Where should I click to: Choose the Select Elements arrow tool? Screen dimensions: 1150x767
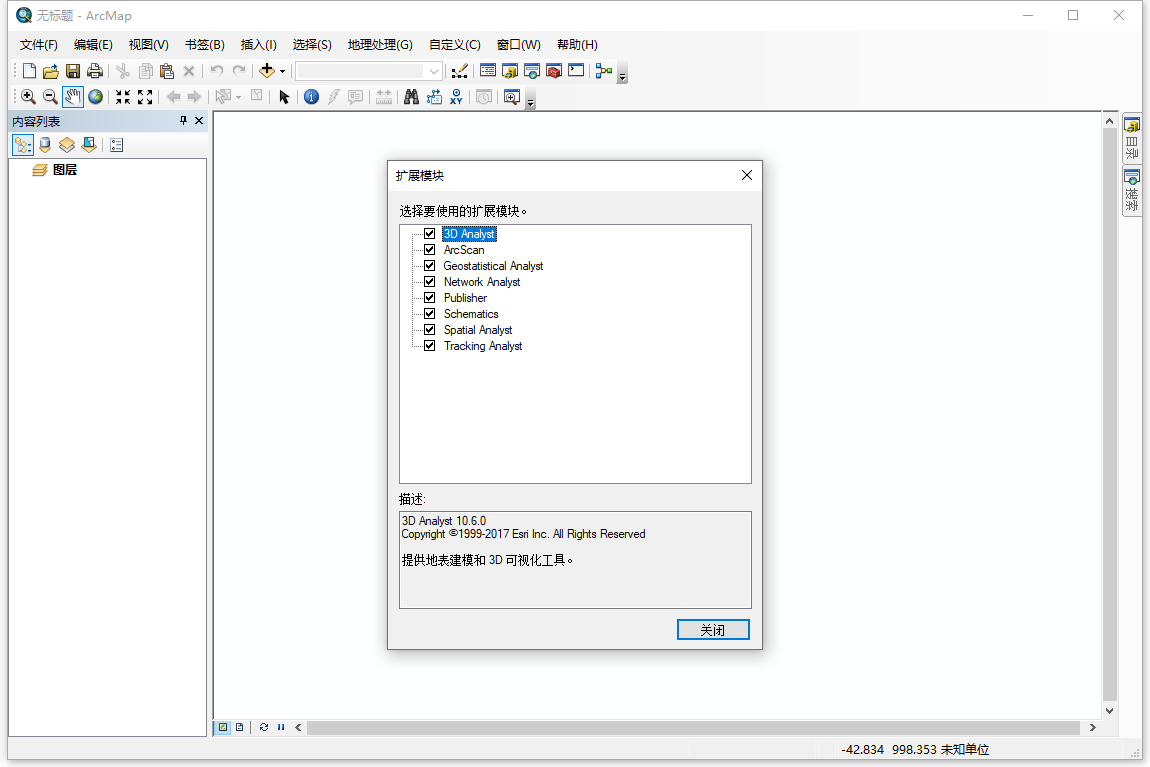pos(285,97)
